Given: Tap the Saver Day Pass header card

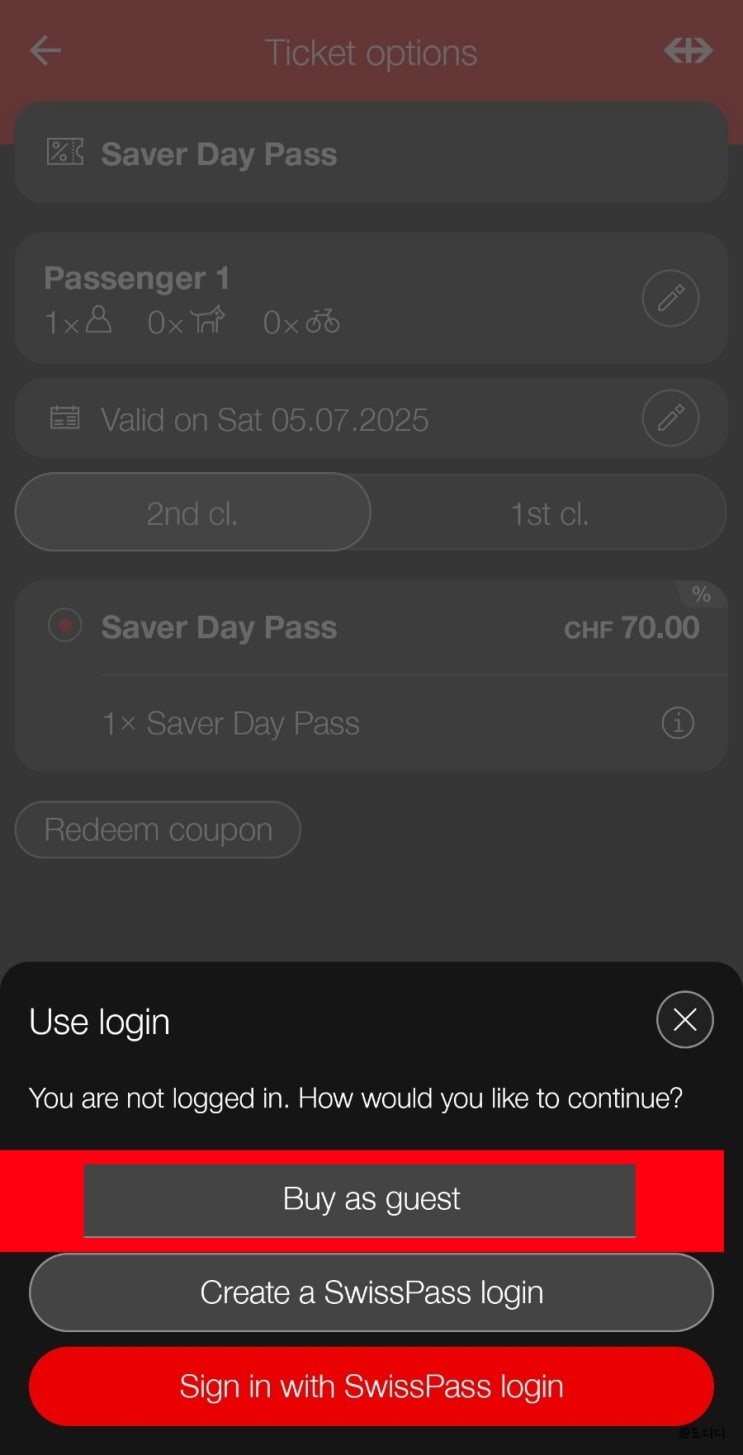Looking at the screenshot, I should click(371, 153).
